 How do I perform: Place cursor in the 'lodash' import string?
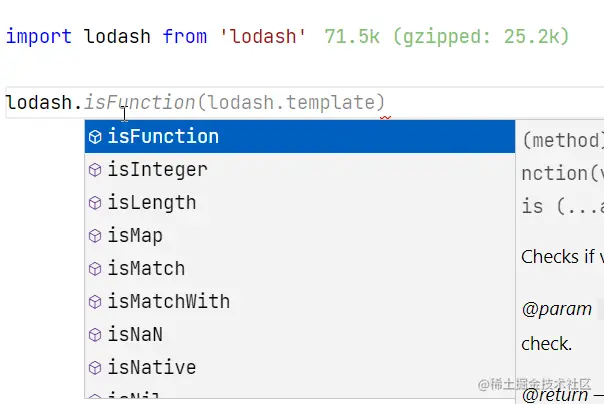click(x=263, y=37)
